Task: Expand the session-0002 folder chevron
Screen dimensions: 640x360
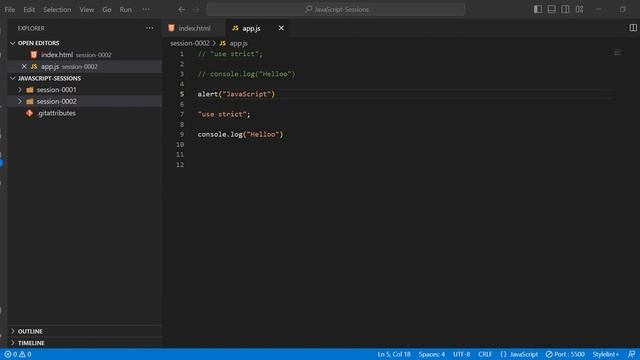Action: [x=20, y=101]
